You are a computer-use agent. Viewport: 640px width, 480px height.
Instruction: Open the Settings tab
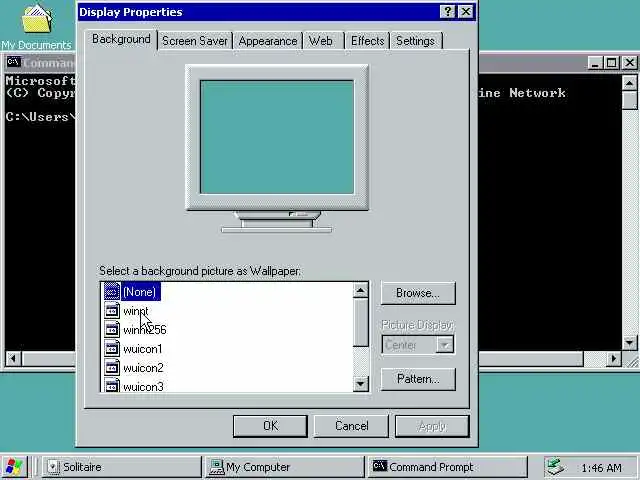coord(415,41)
